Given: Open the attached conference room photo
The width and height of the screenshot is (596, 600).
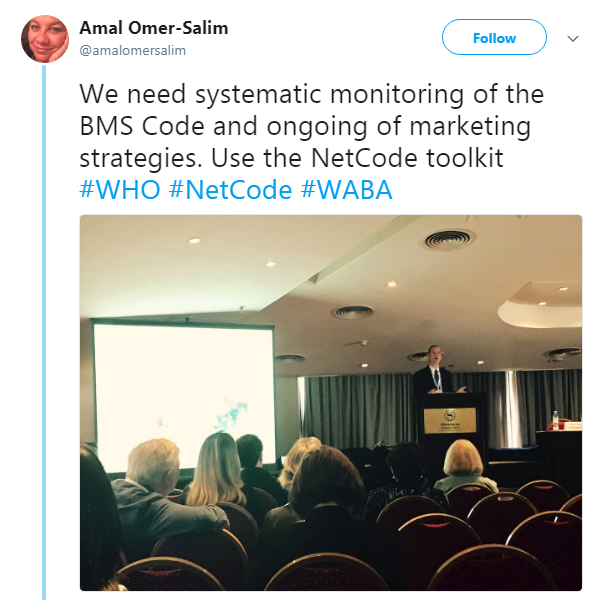Looking at the screenshot, I should click(331, 403).
